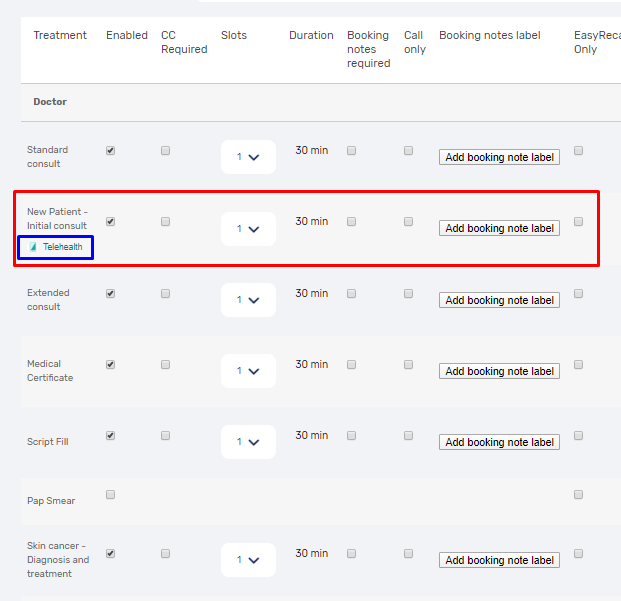Tick Booking notes required for Script Fill
The image size is (621, 601).
click(x=351, y=436)
